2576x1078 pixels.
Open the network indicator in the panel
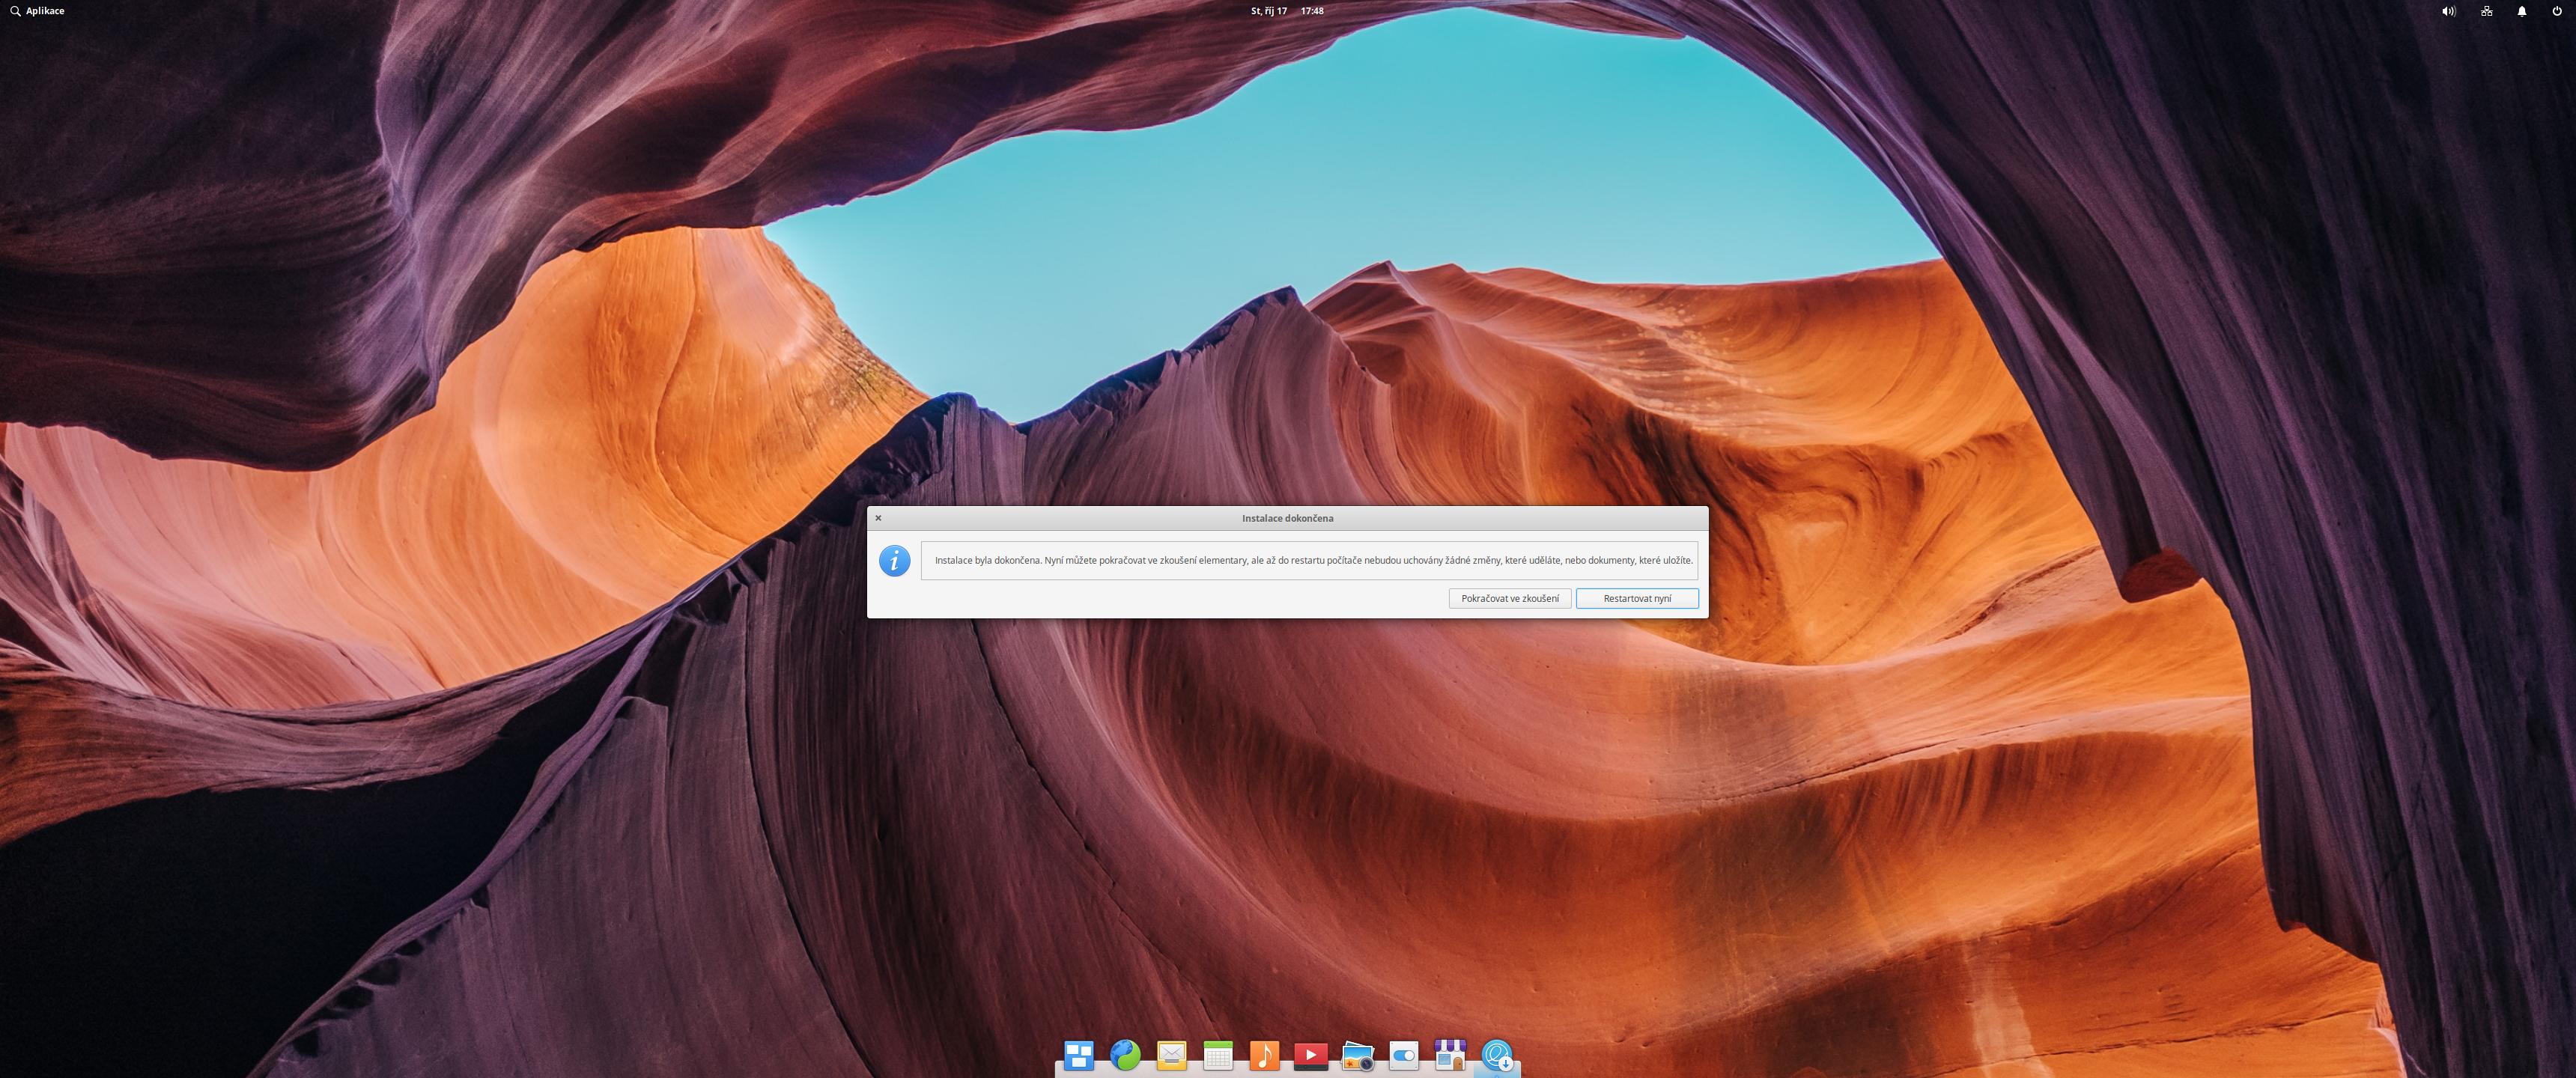coord(2486,11)
